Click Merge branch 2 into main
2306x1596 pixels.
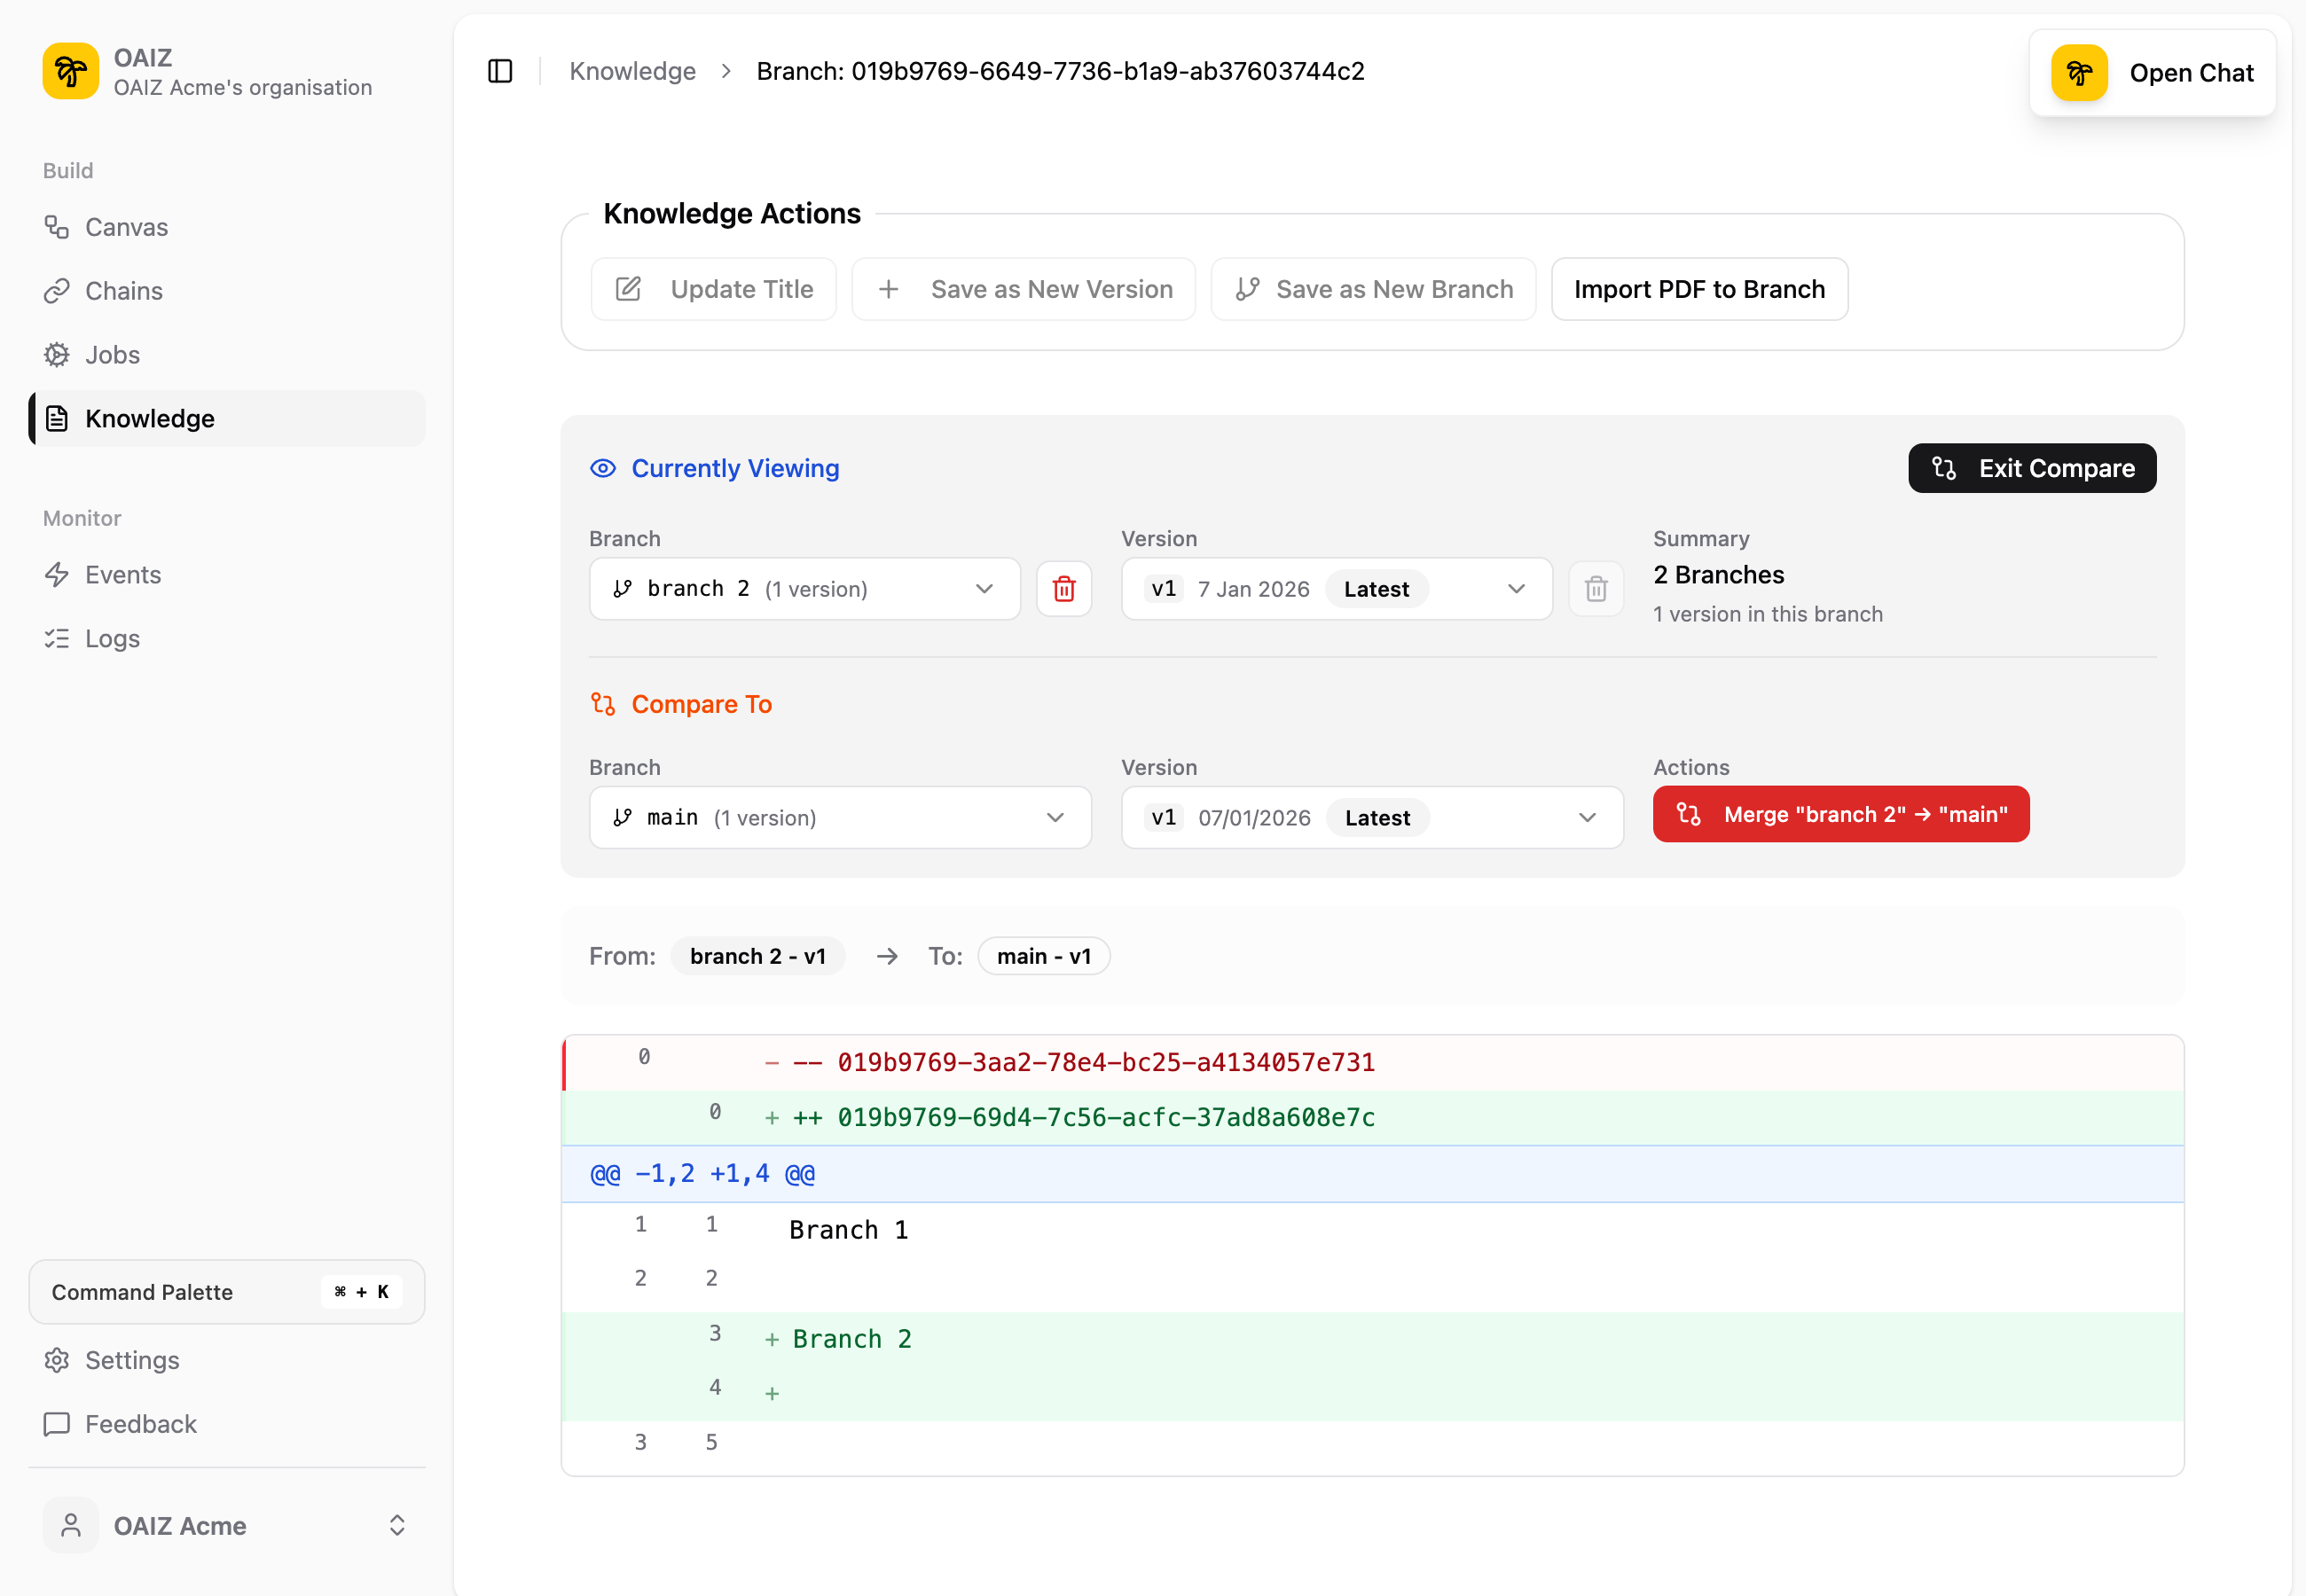[1841, 814]
